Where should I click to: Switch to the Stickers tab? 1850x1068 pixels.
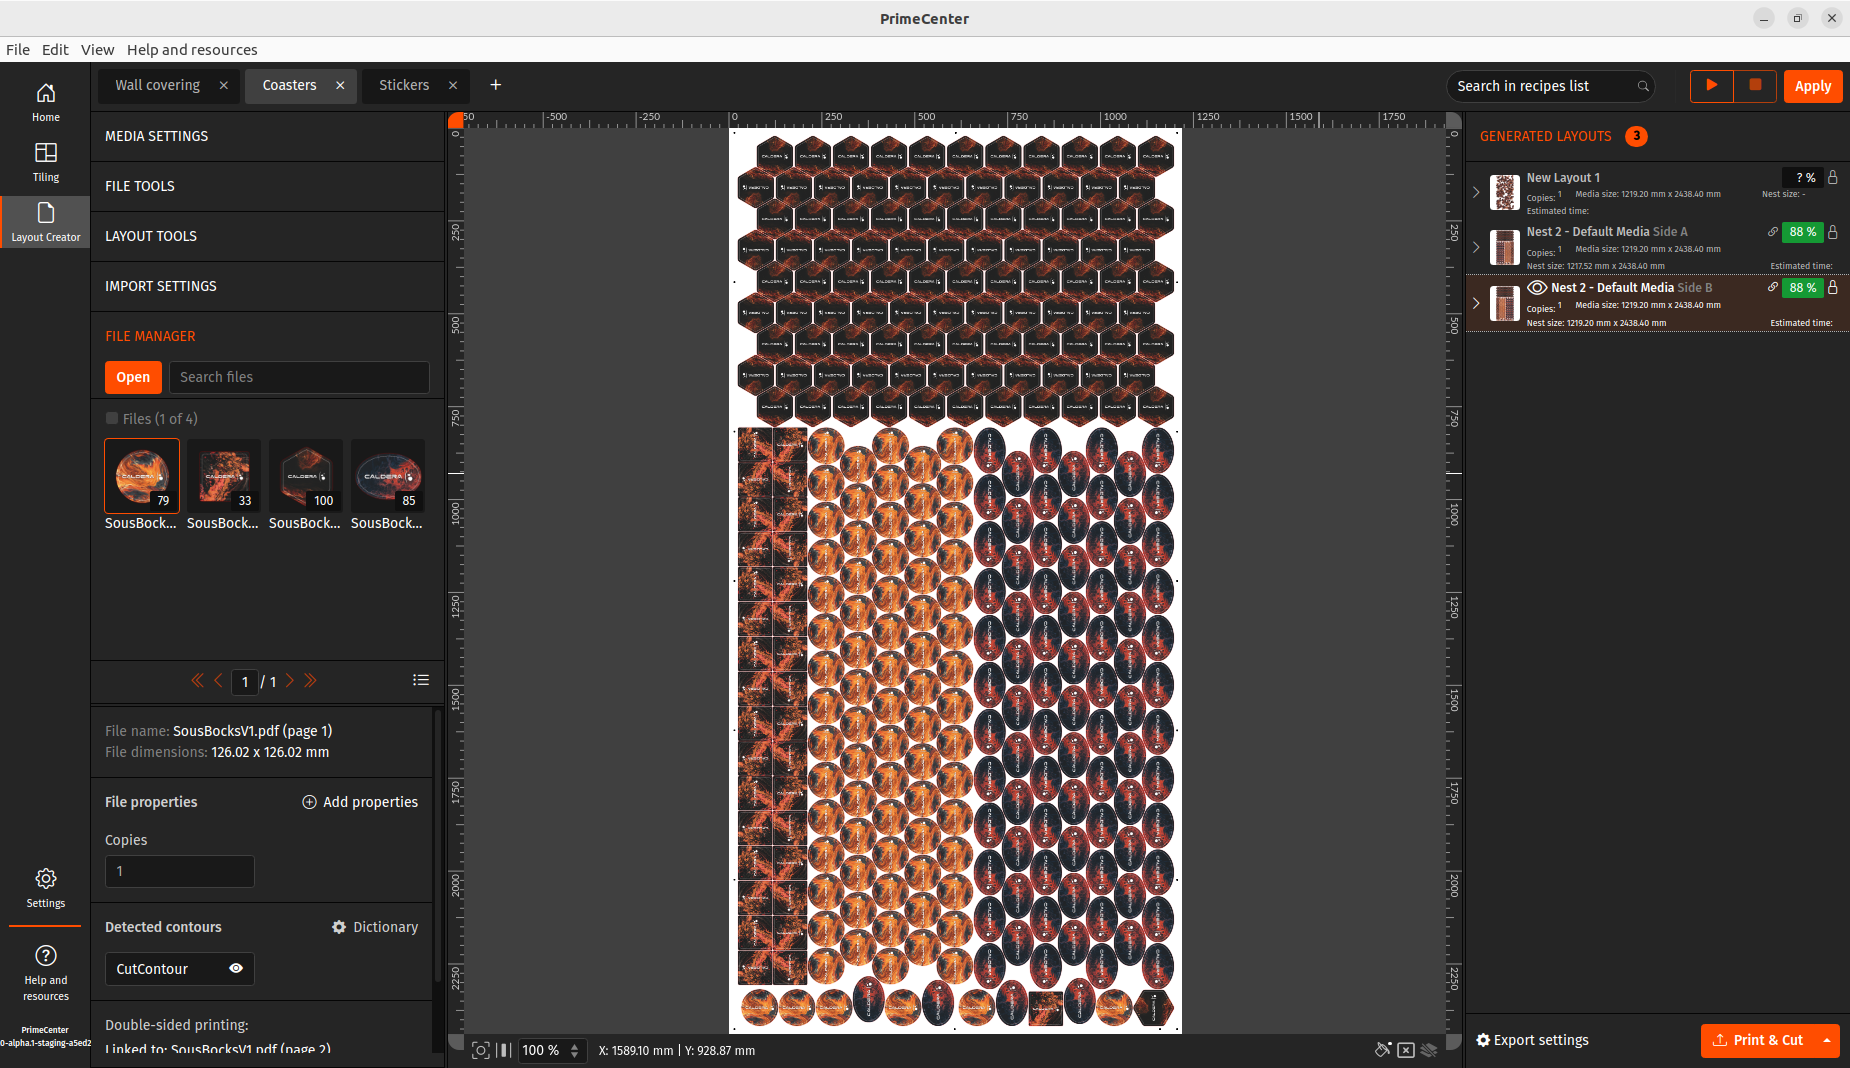[x=404, y=86]
